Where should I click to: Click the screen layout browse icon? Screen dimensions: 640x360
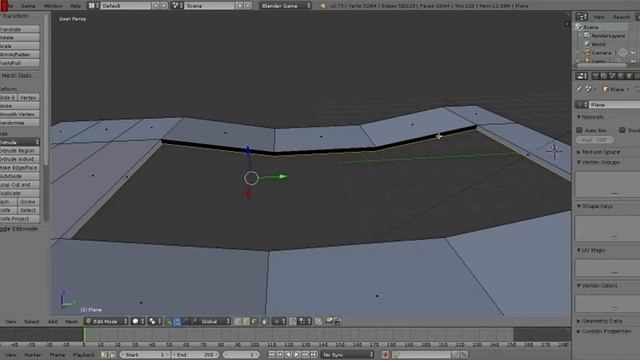coord(93,6)
